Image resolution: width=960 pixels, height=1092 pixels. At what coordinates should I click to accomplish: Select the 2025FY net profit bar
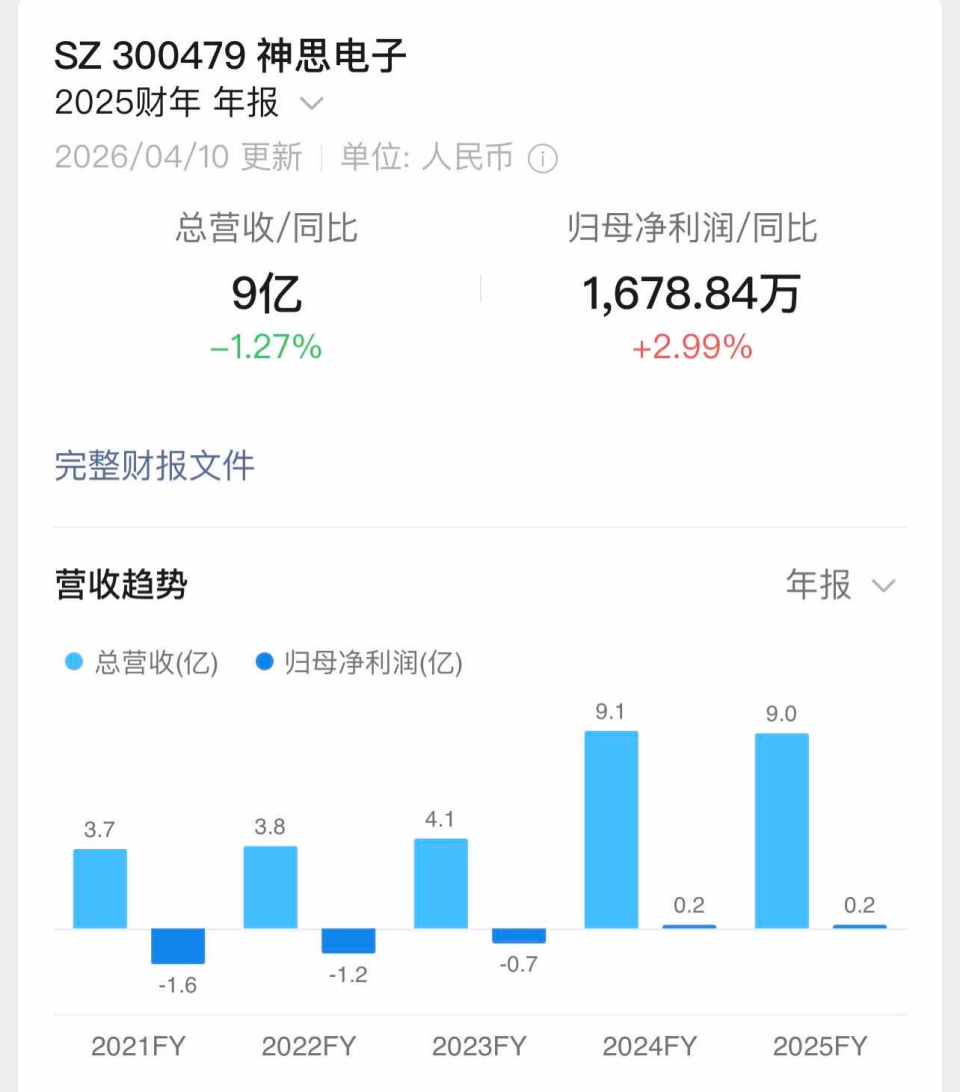coord(860,926)
